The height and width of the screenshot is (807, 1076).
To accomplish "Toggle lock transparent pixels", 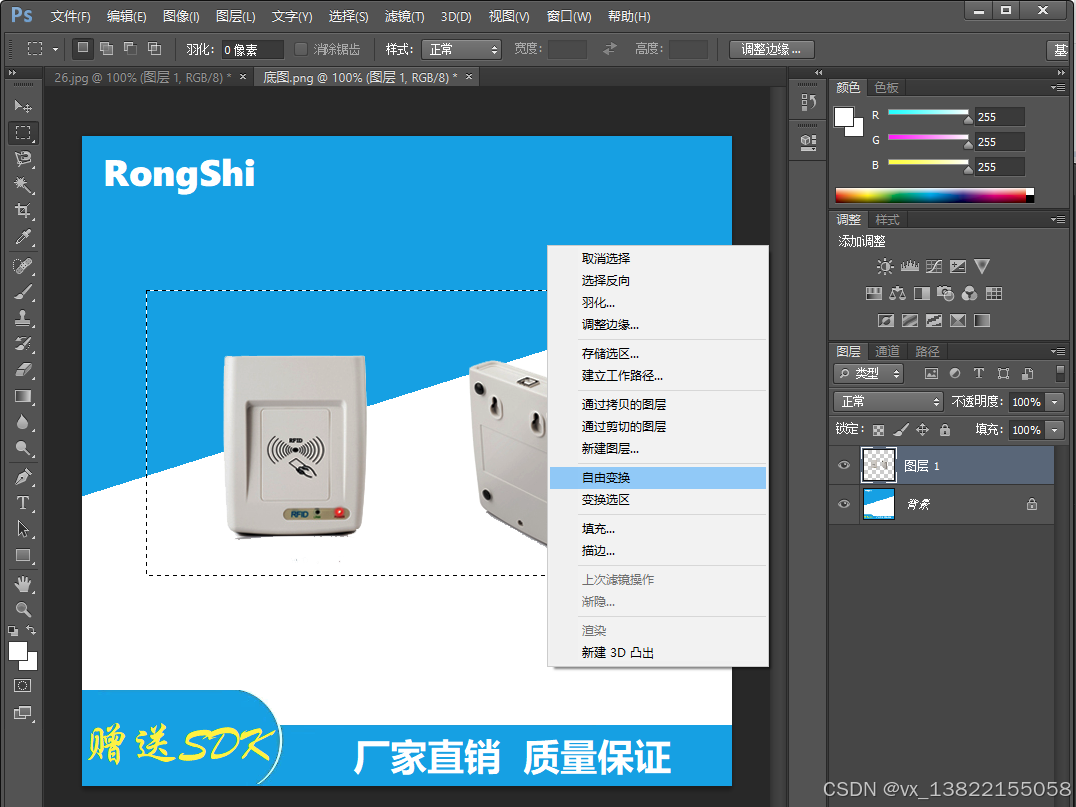I will click(x=878, y=430).
